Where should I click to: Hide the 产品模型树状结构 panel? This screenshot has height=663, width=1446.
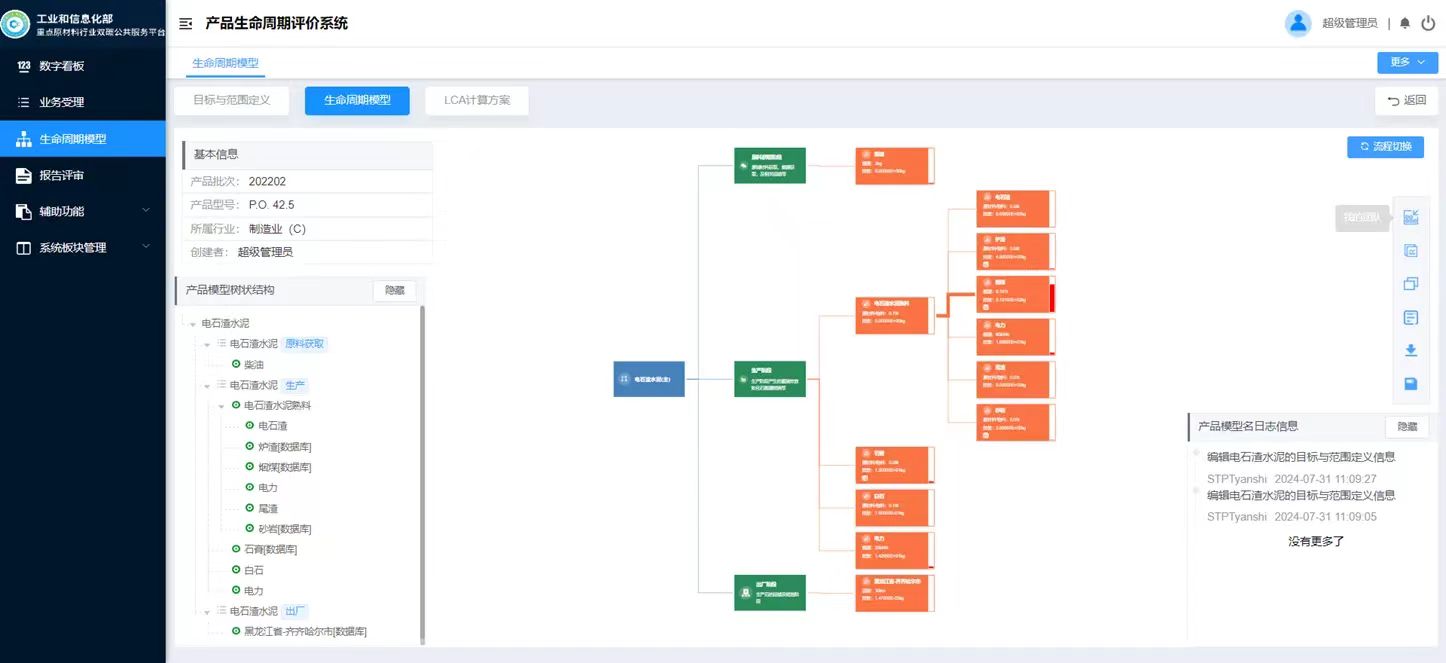click(x=394, y=290)
